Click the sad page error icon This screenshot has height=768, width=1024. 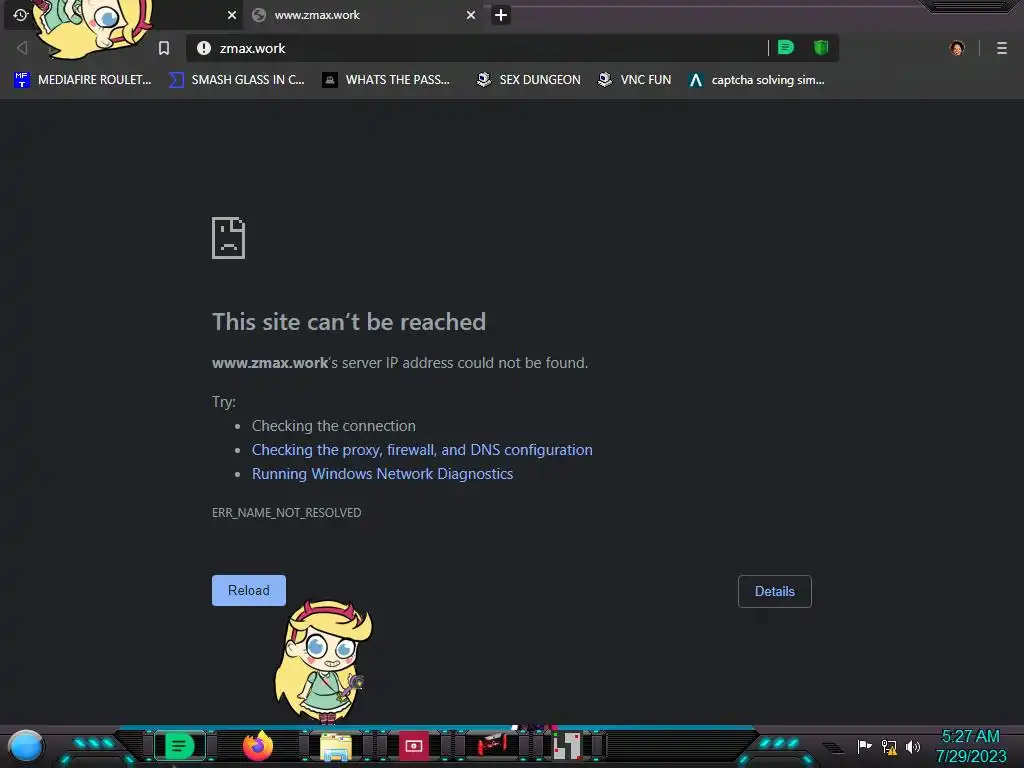click(229, 238)
